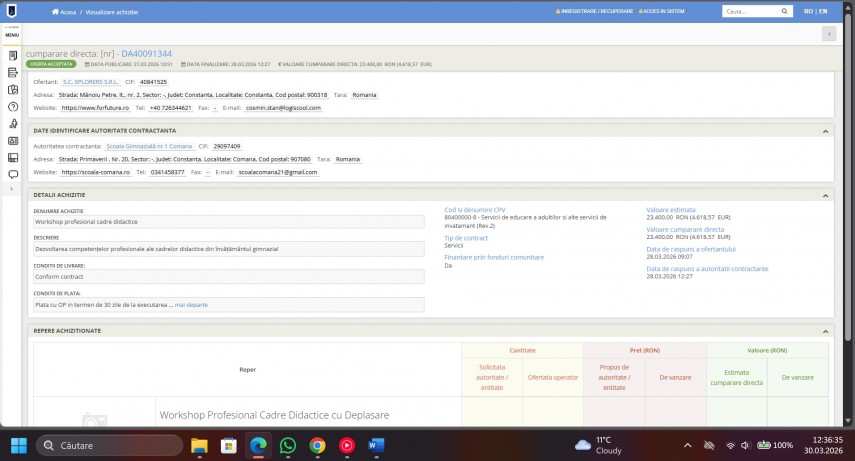Screen dimensions: 855x461
Task: Click the help question mark sidebar icon
Action: point(13,106)
